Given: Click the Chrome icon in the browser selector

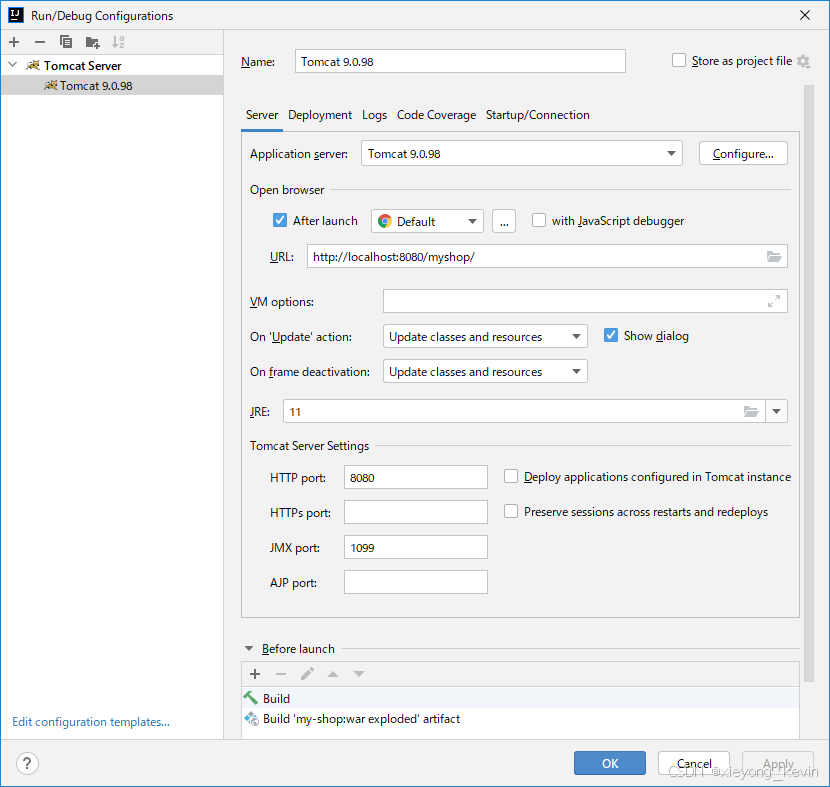Looking at the screenshot, I should 385,221.
